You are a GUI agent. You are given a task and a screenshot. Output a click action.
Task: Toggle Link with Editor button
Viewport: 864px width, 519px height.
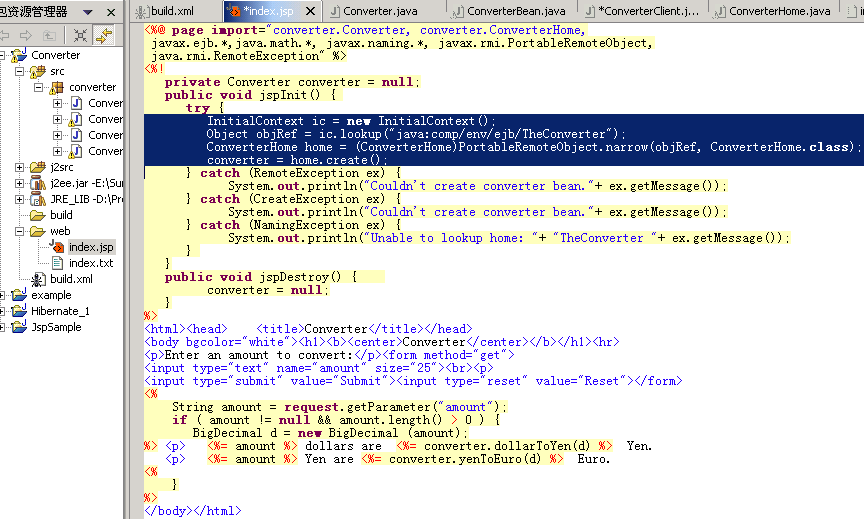click(104, 36)
